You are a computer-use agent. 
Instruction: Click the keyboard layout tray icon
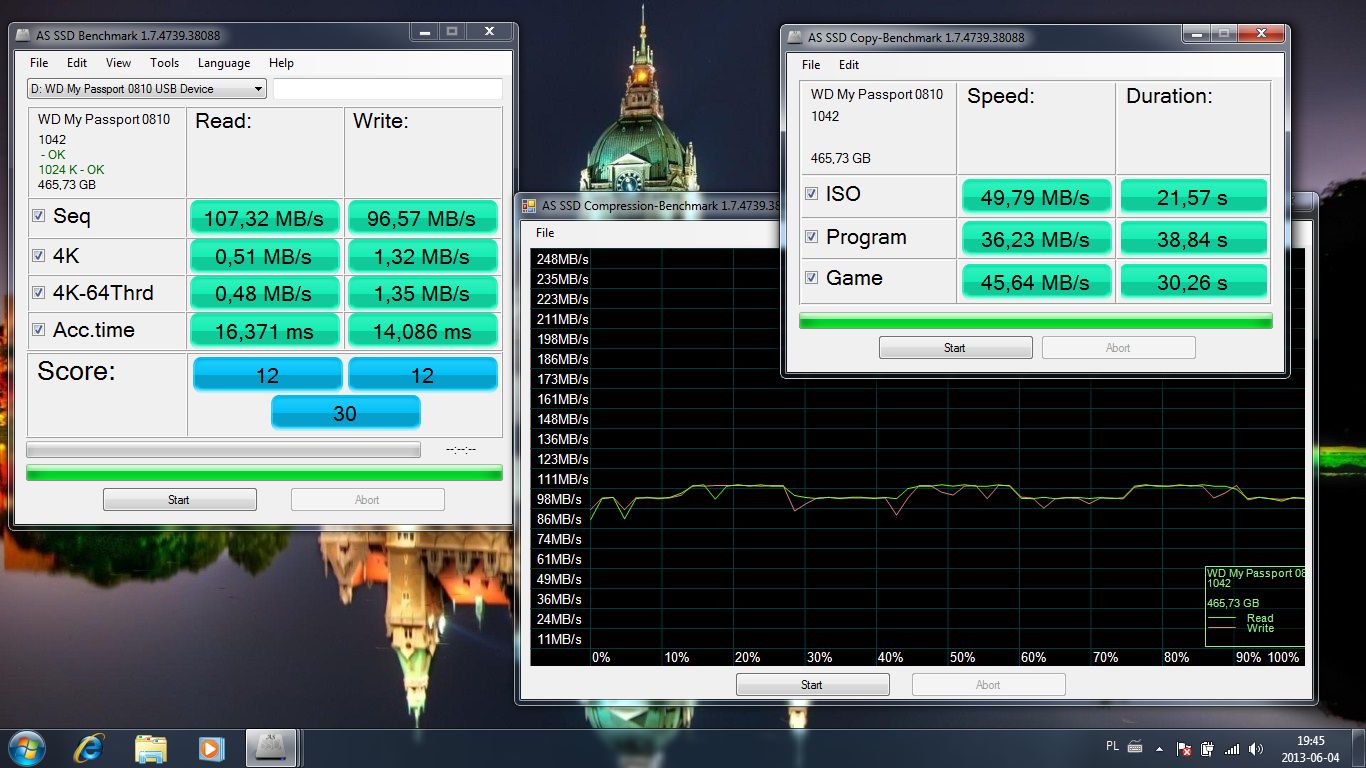pyautogui.click(x=1135, y=747)
